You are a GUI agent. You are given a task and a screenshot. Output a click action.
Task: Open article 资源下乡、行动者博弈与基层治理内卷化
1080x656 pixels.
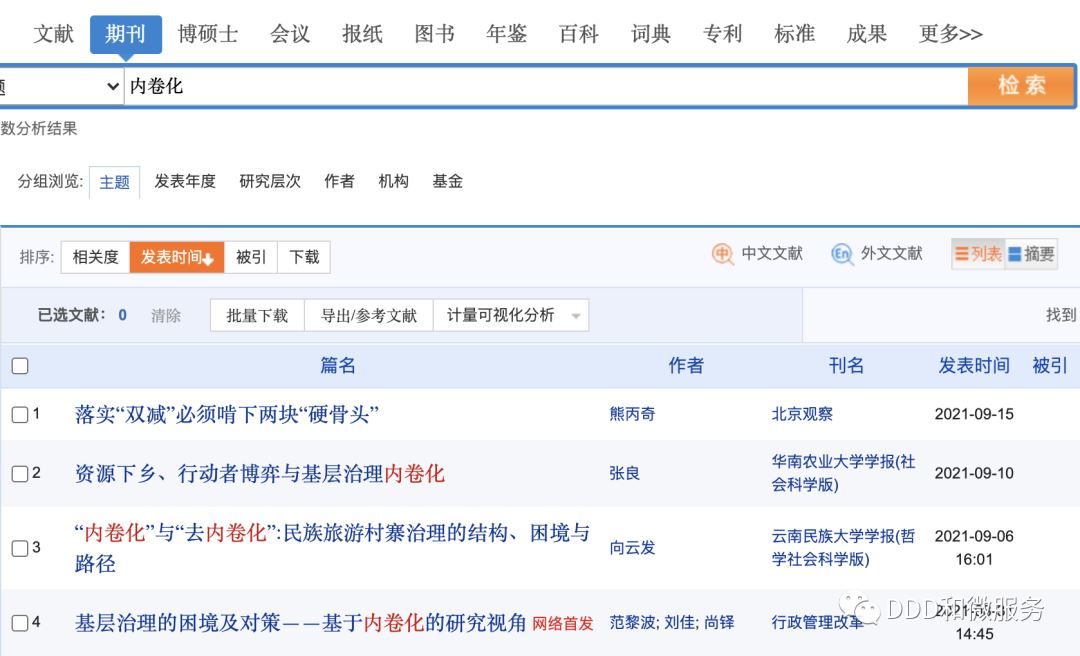259,474
